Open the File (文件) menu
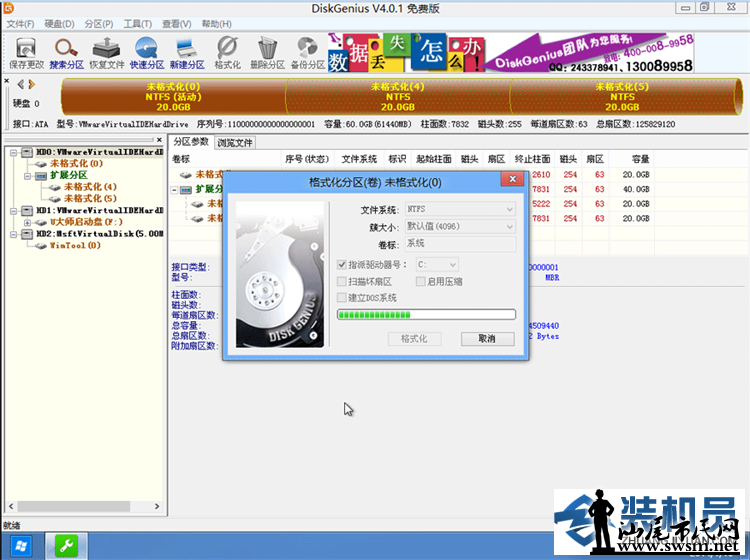The image size is (750, 560). 20,24
